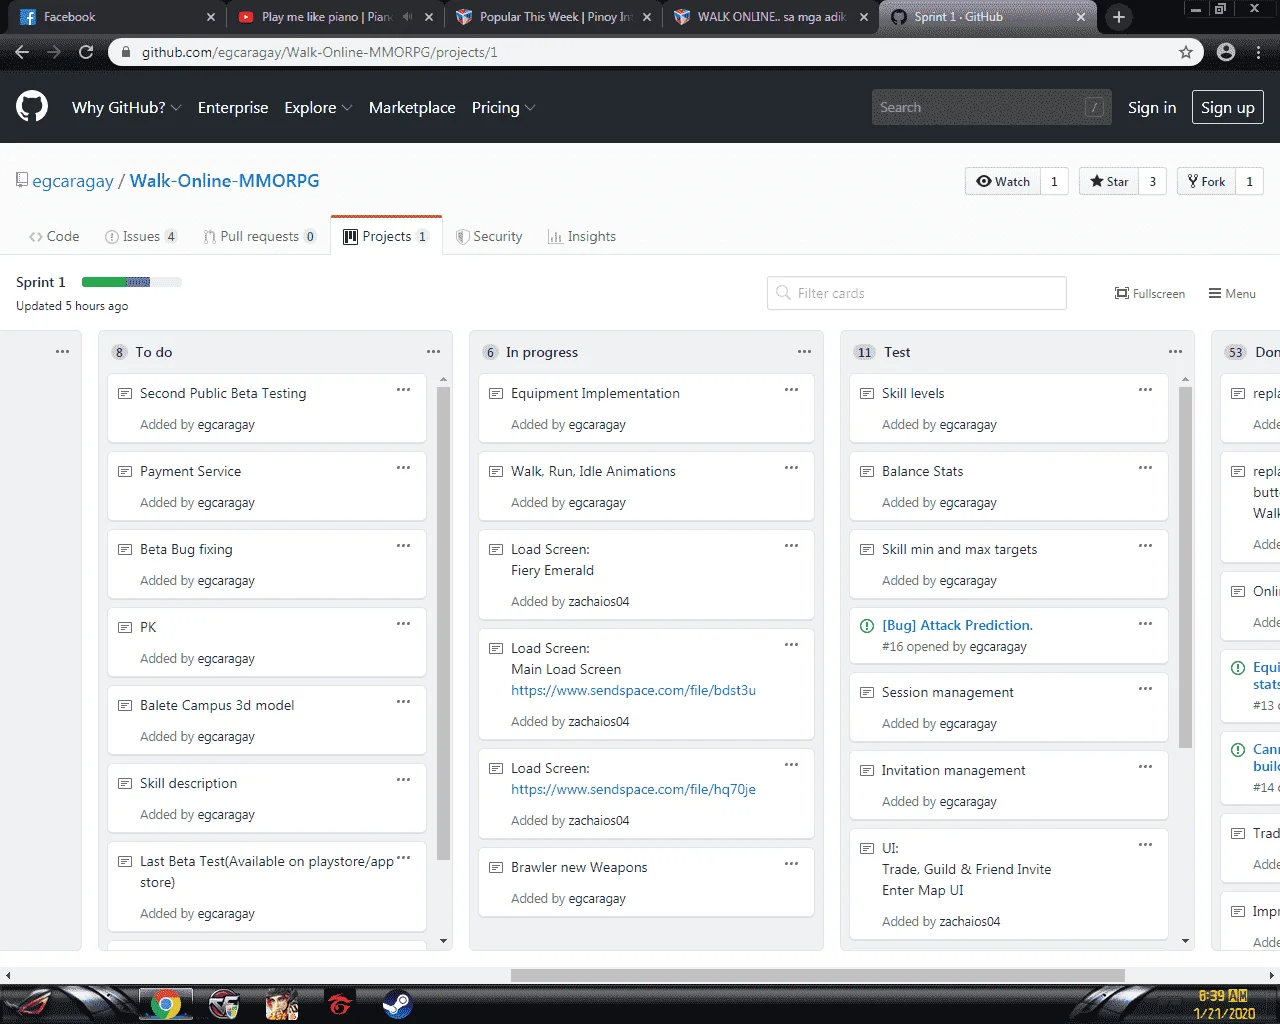Open options for Skill description card
Screen dimensions: 1280x1024
[x=403, y=780]
